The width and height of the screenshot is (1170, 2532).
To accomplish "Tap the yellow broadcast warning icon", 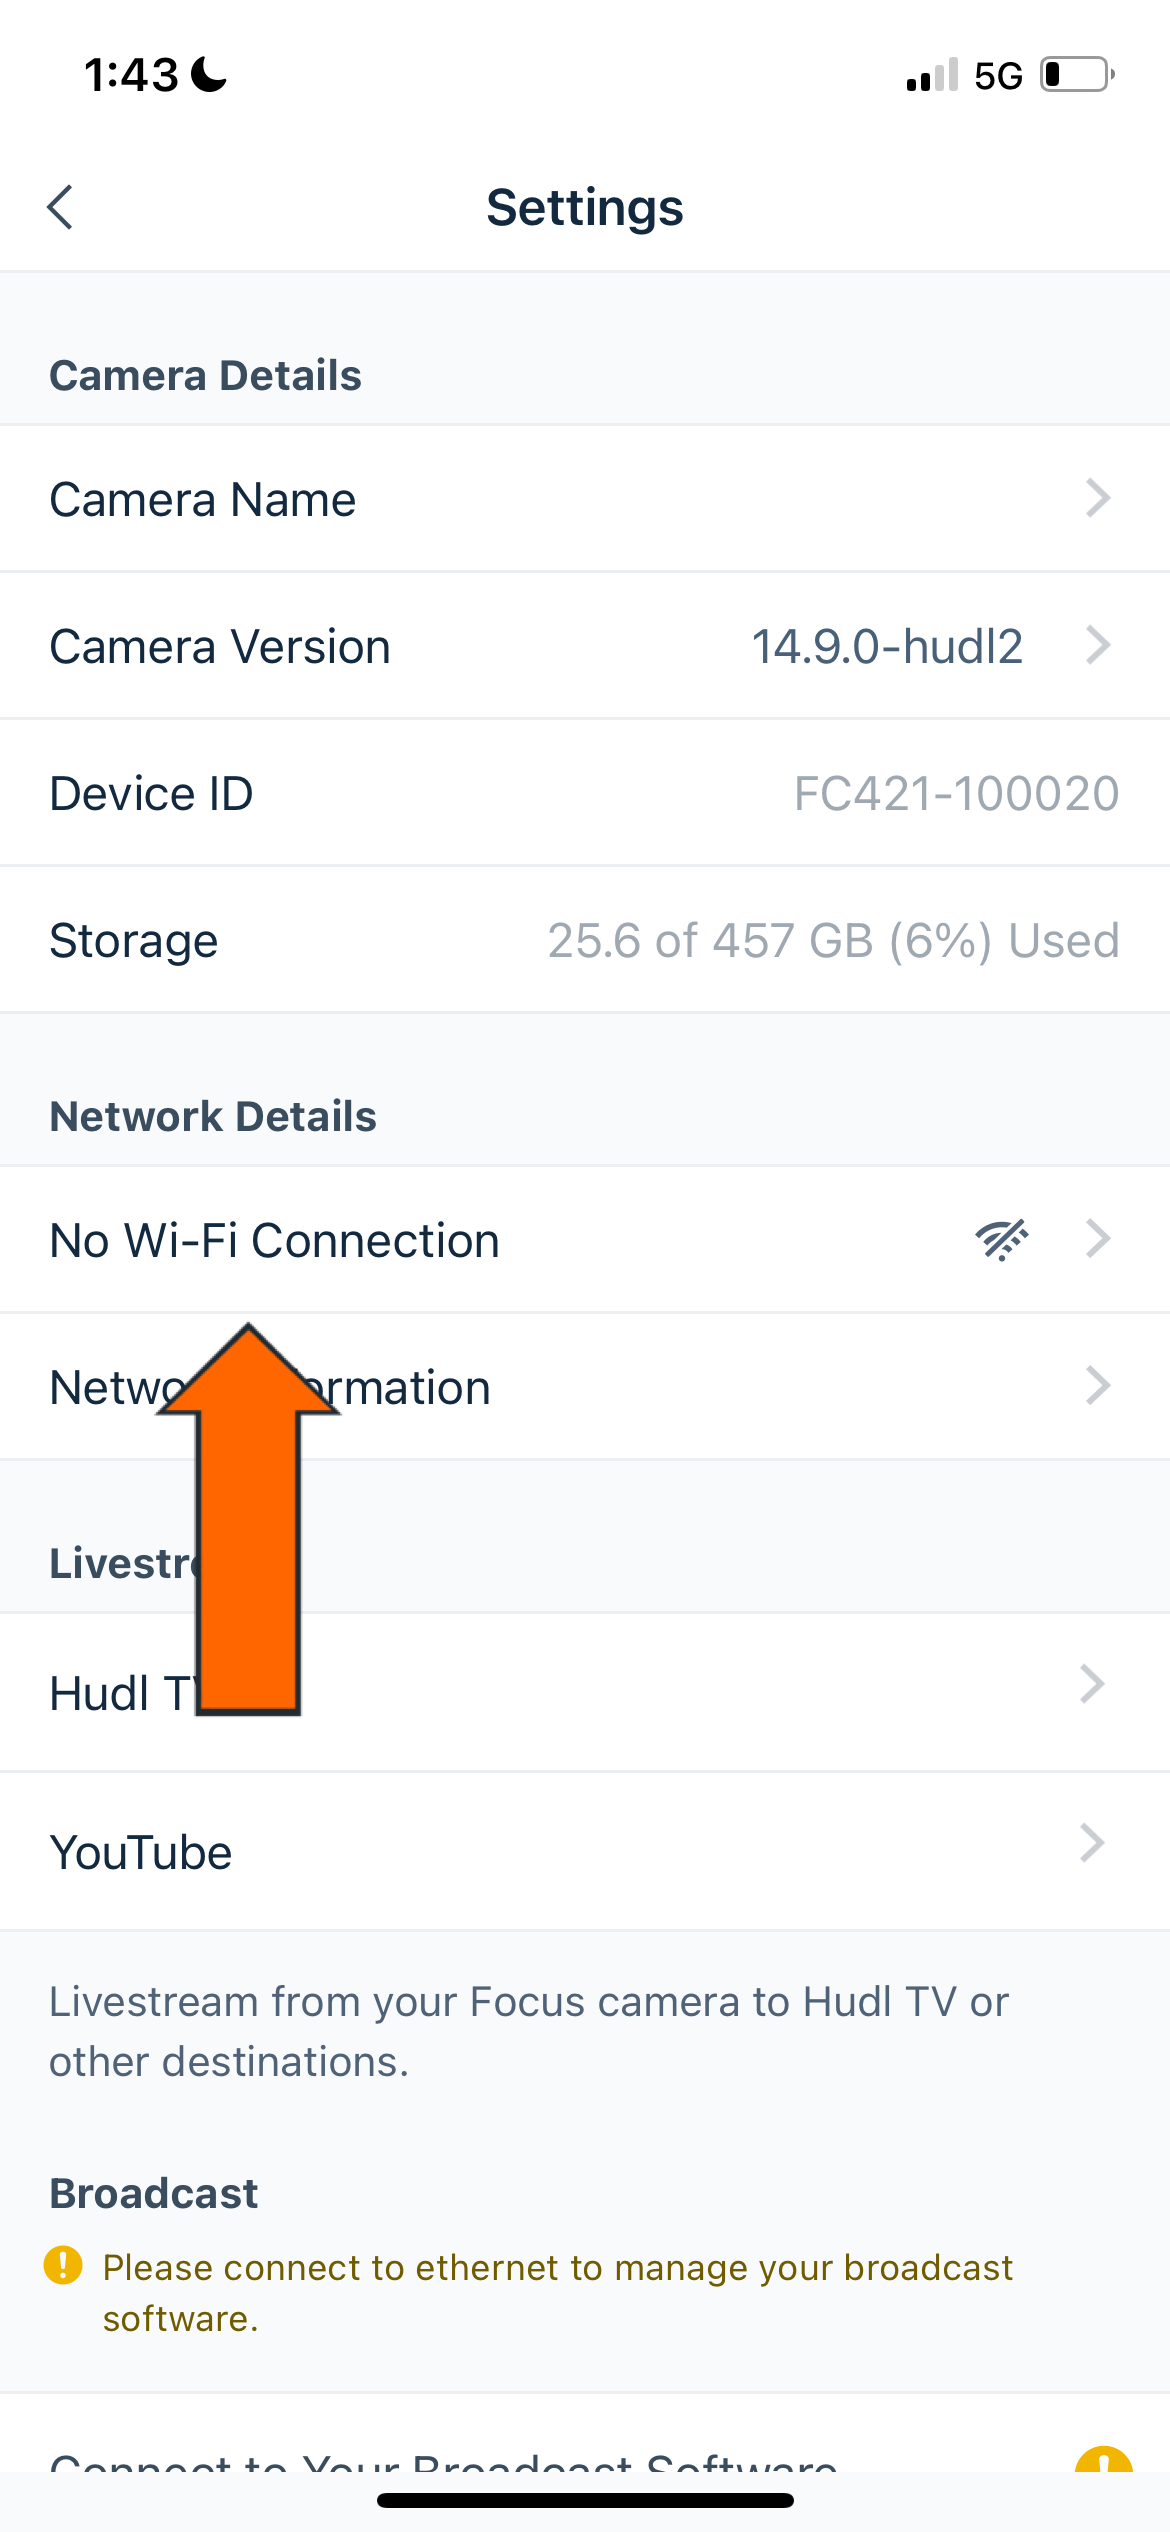I will 64,2267.
